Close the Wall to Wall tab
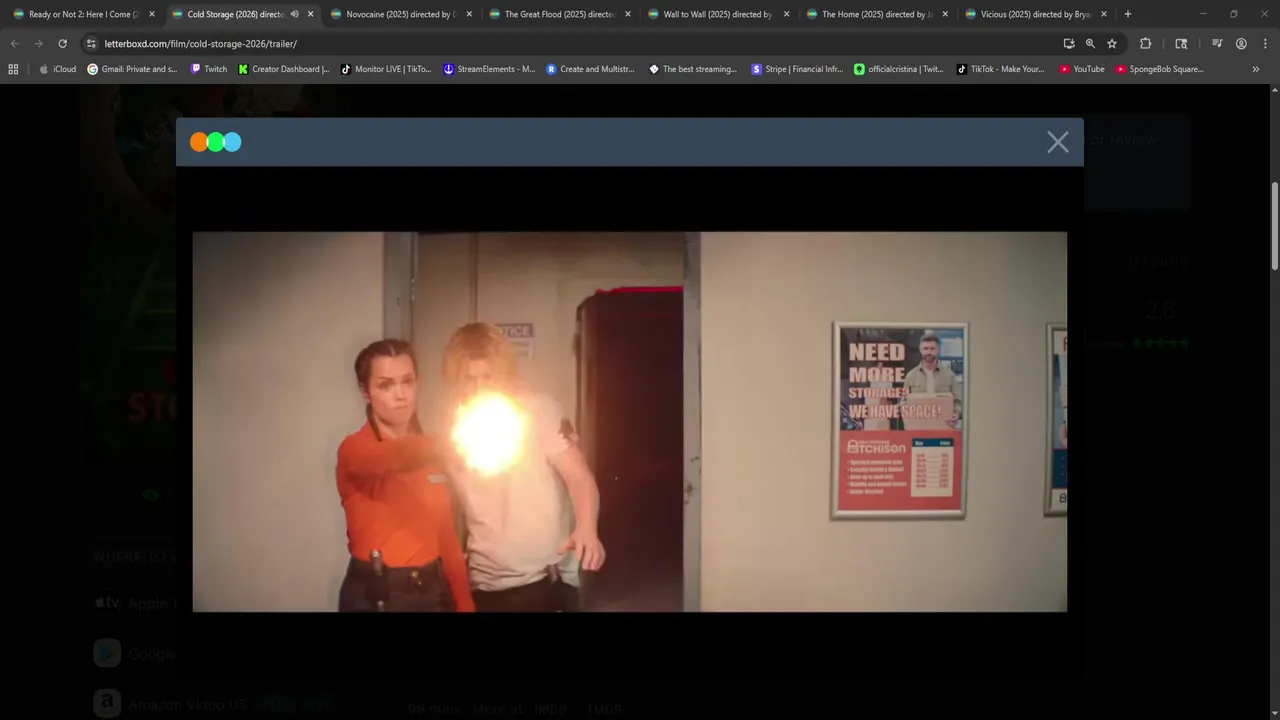 (x=786, y=14)
